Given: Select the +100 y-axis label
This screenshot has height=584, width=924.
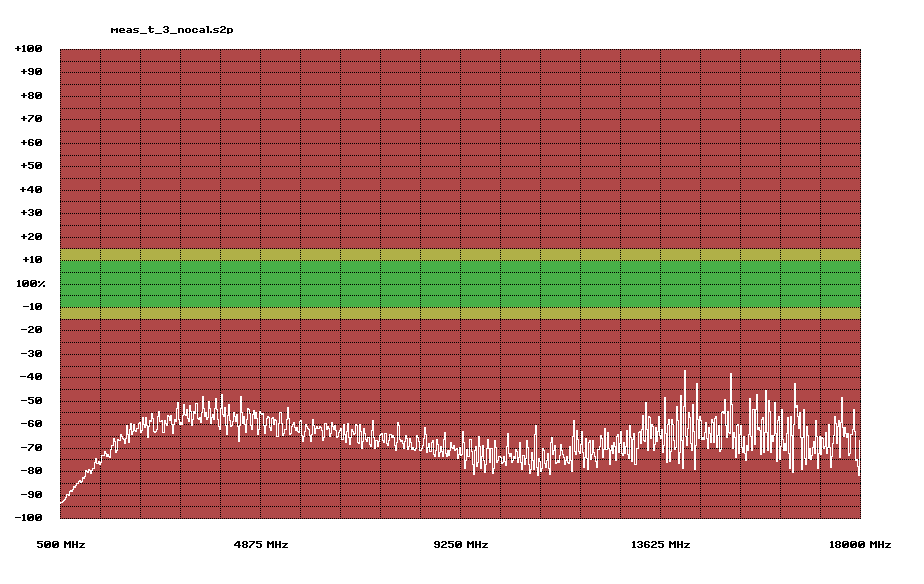Looking at the screenshot, I should tap(28, 49).
